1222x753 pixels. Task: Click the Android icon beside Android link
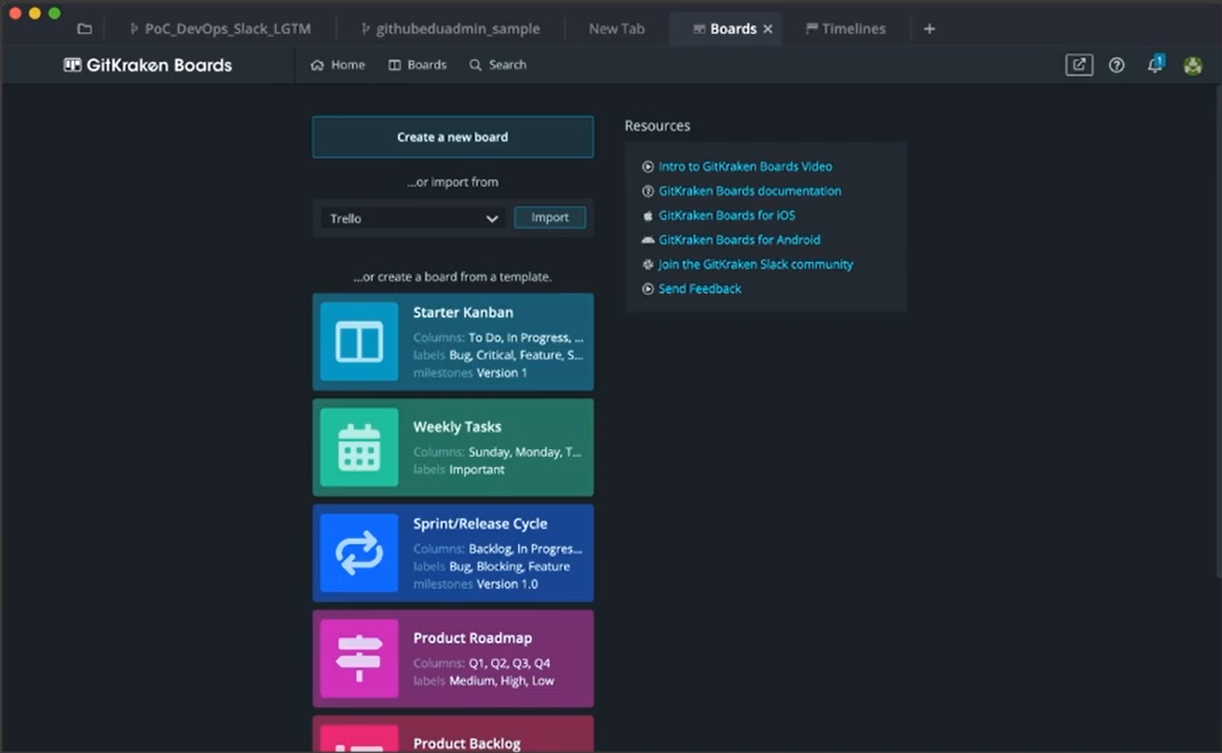click(x=648, y=240)
